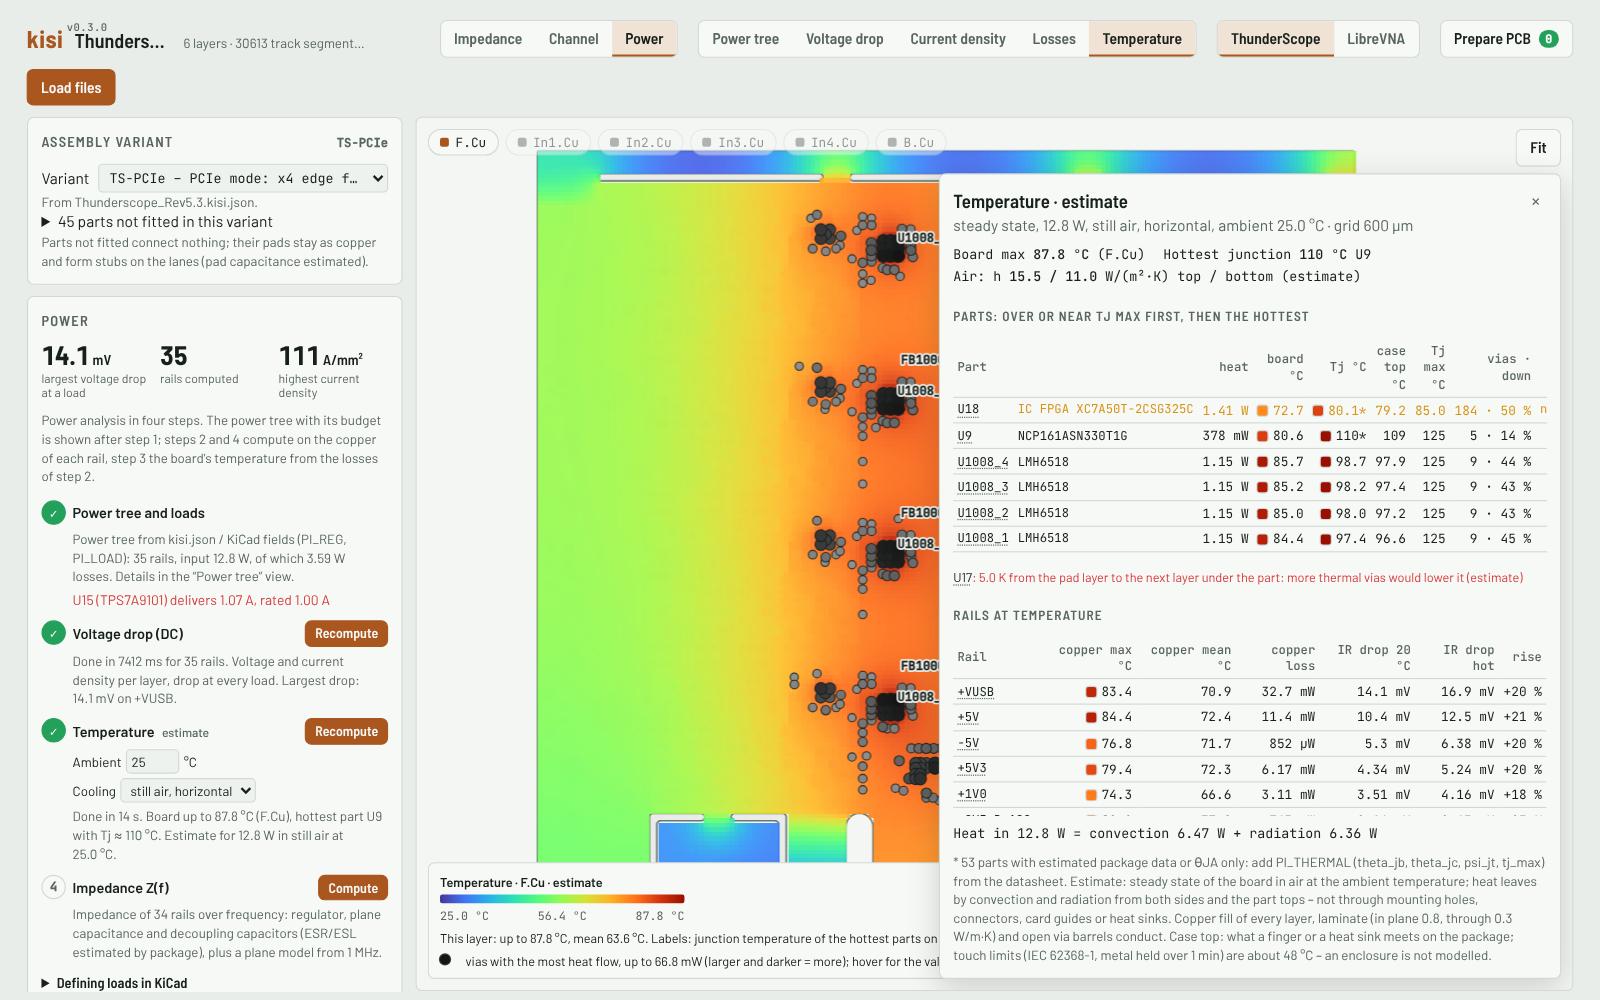
Task: Open the Power tree view
Action: [x=745, y=39]
